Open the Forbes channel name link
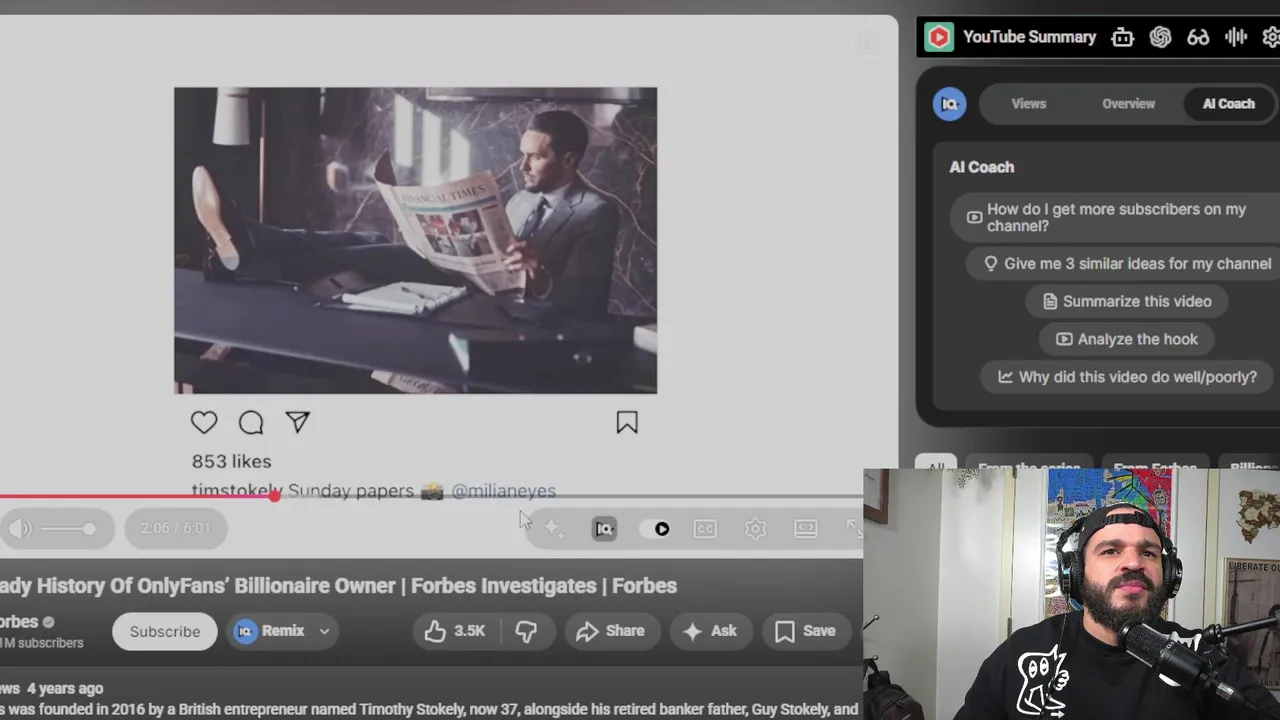1280x720 pixels. [x=19, y=621]
